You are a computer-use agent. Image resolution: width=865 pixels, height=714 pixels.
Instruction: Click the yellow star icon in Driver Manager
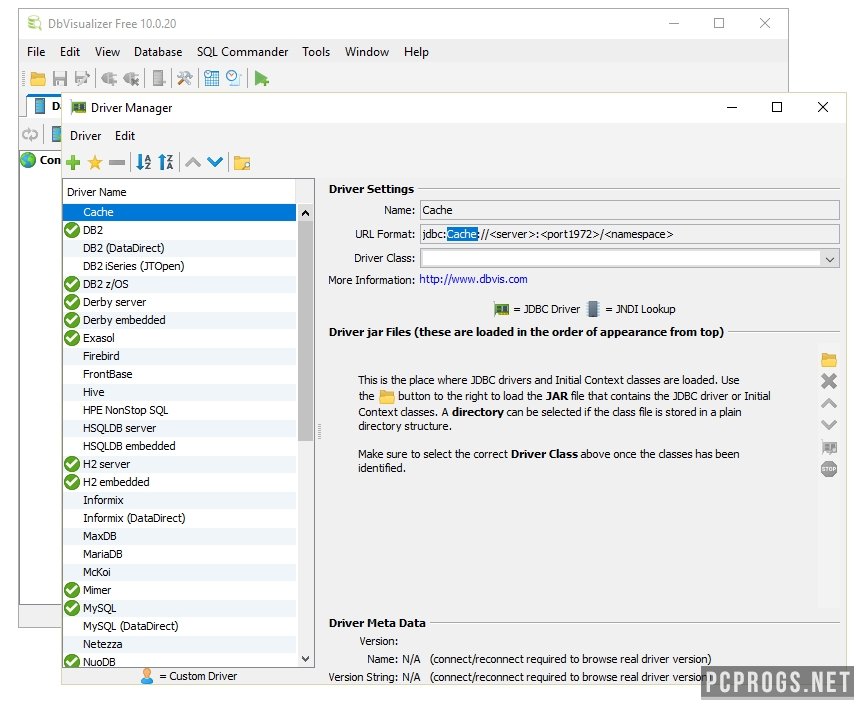click(95, 163)
